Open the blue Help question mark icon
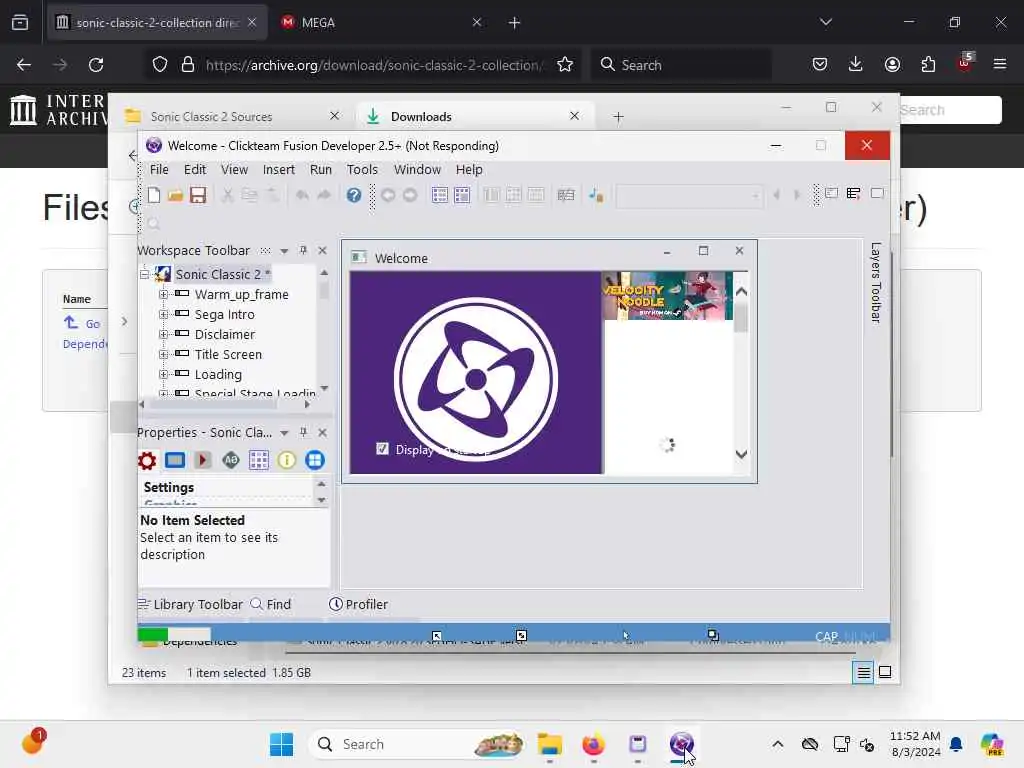Image resolution: width=1024 pixels, height=768 pixels. pos(354,195)
